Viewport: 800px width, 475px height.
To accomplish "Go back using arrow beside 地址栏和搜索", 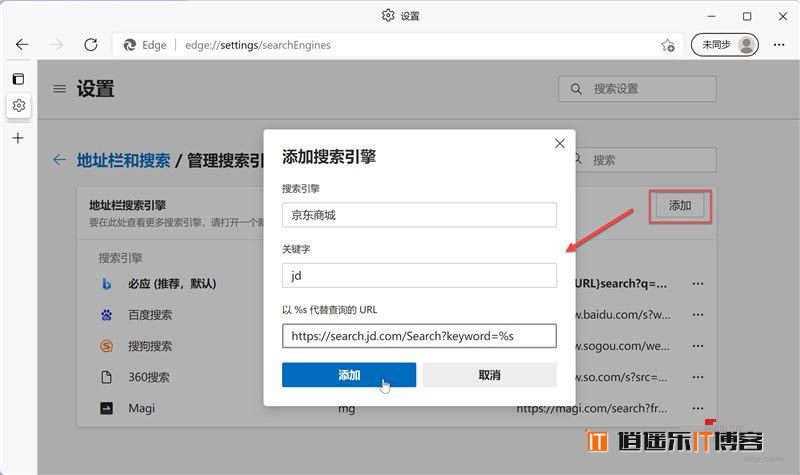I will click(59, 160).
